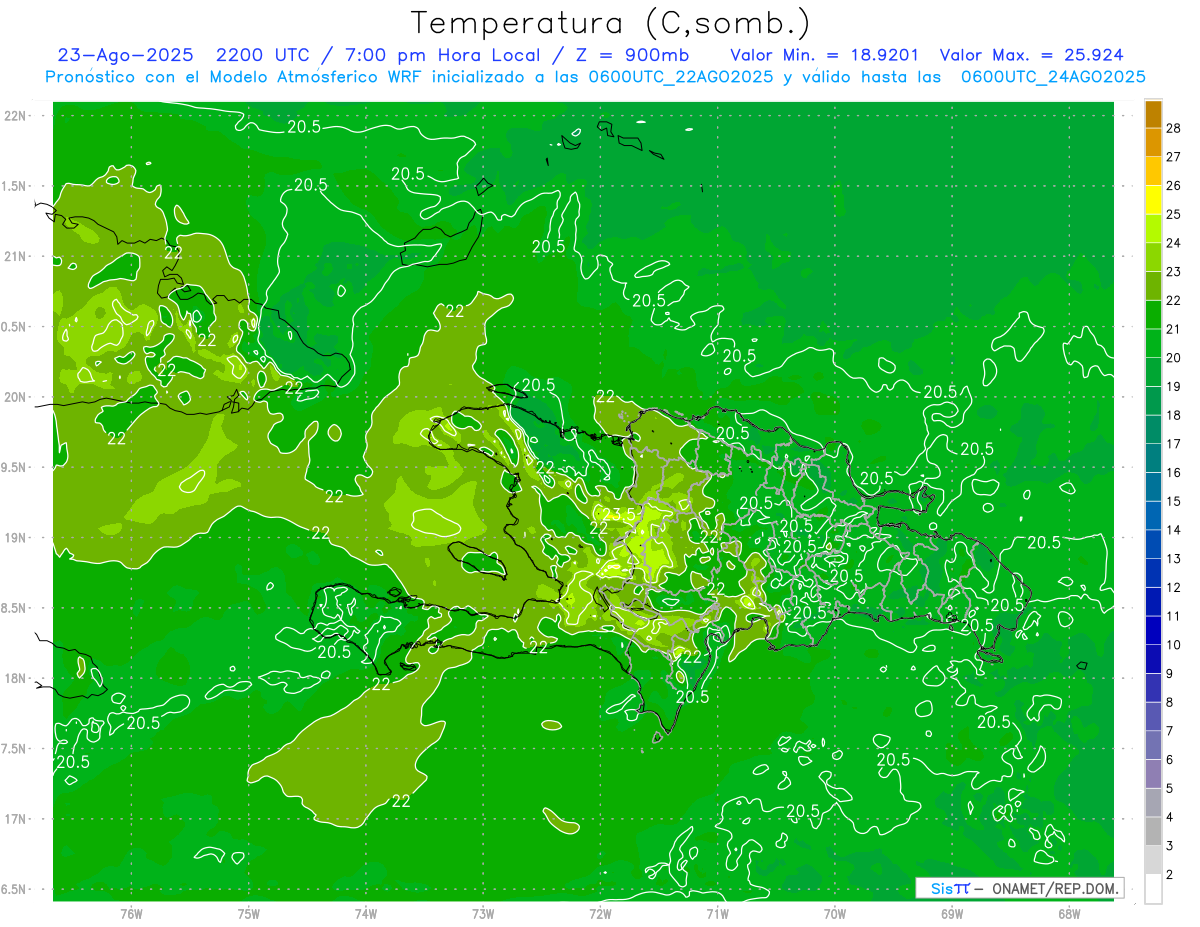Click the 28 colorbar scale label
The height and width of the screenshot is (927, 1200).
tap(1174, 128)
